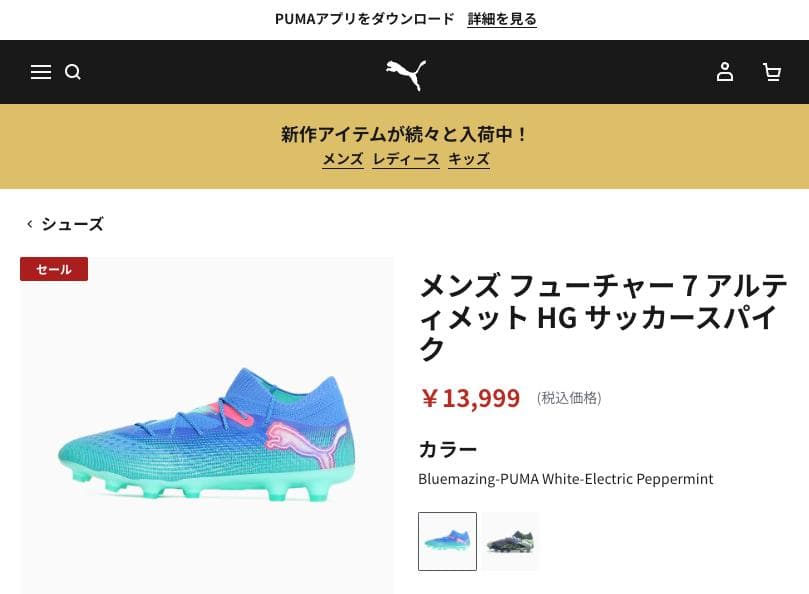Toggle the currently selected blue color variant
This screenshot has width=809, height=594.
pyautogui.click(x=447, y=541)
